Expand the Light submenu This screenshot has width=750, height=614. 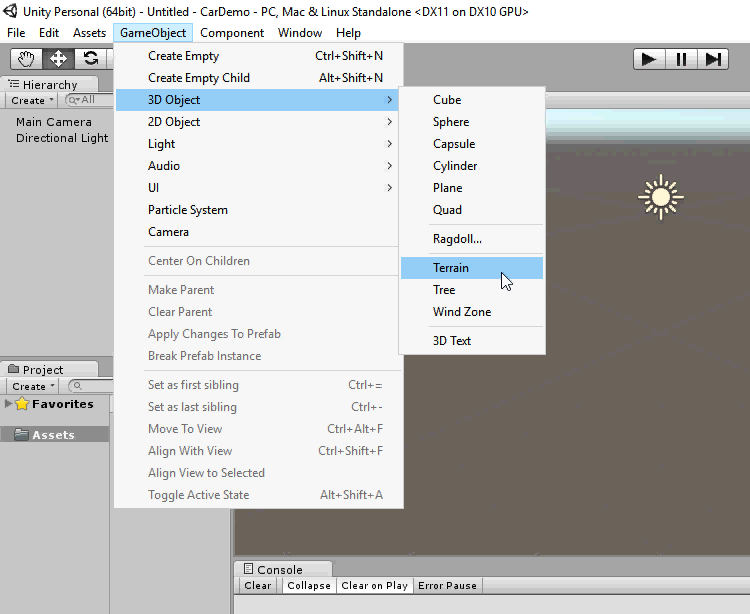[x=257, y=144]
